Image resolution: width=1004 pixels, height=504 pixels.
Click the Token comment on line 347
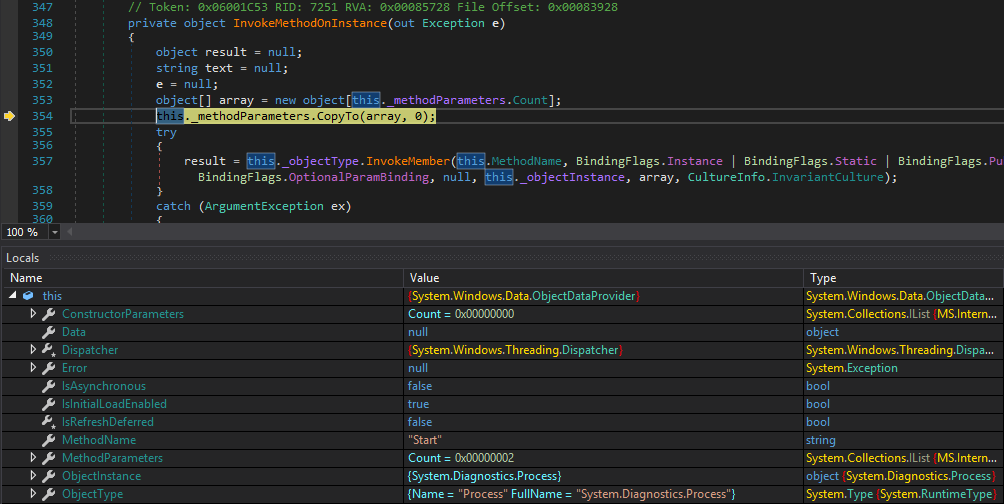click(x=373, y=7)
